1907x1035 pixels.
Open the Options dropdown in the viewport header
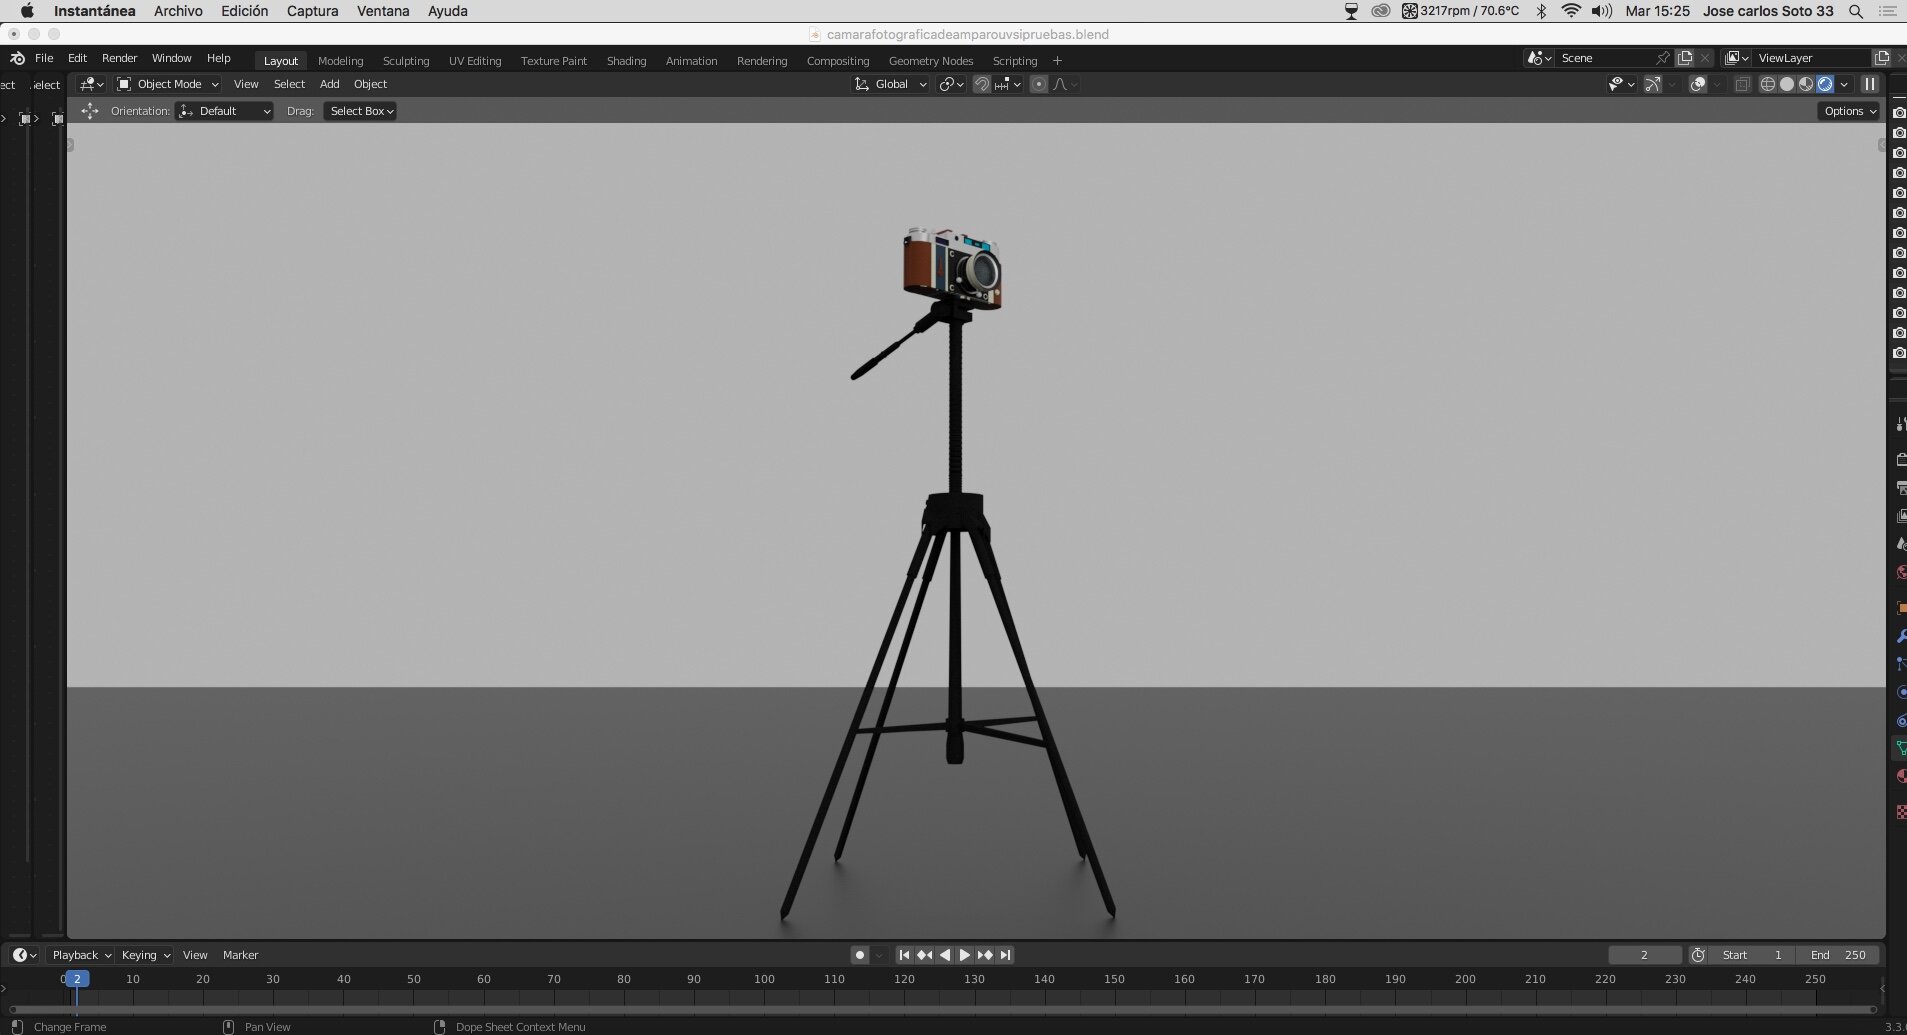[x=1849, y=111]
